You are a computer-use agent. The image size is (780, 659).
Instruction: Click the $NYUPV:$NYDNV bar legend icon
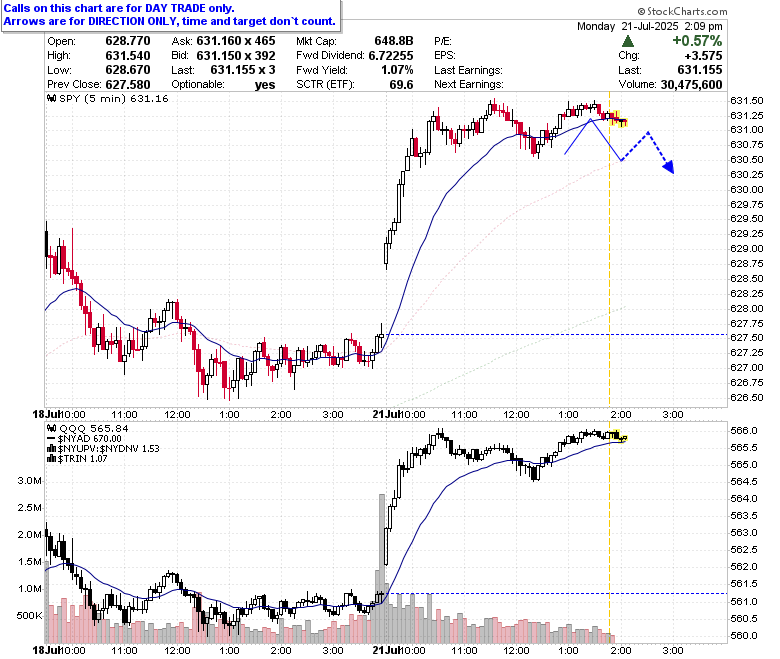point(51,449)
